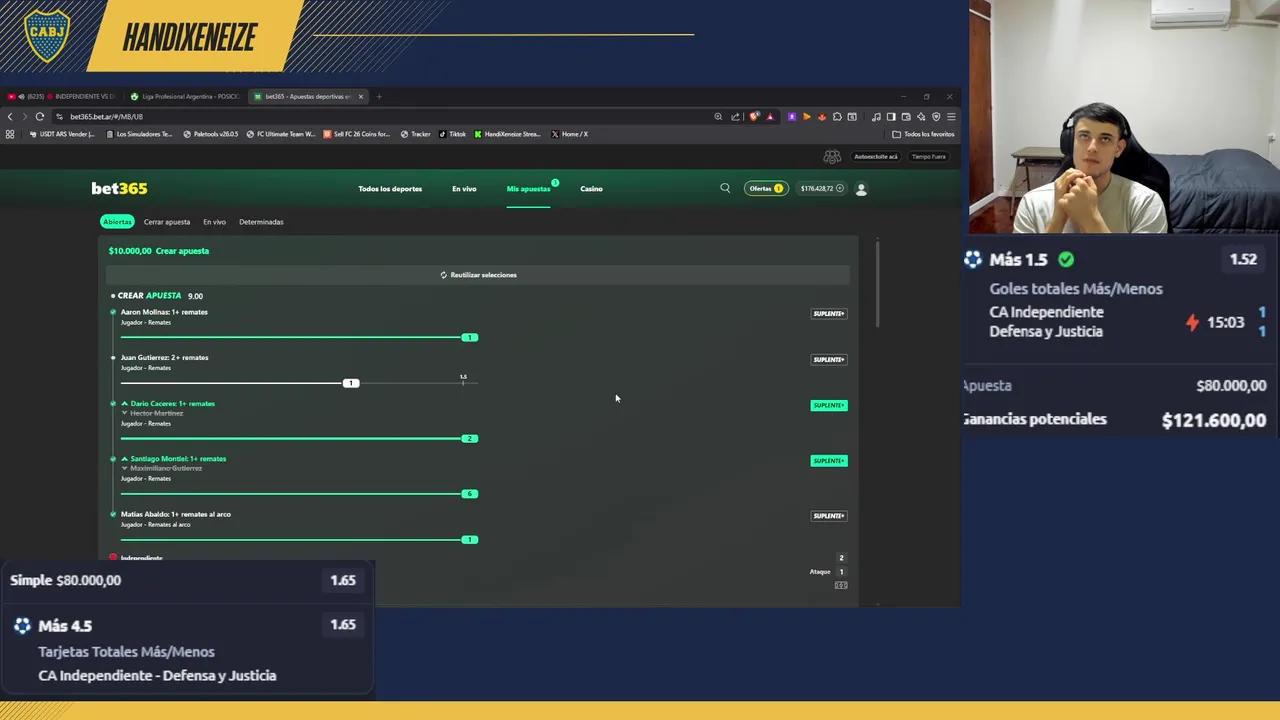Viewport: 1280px width, 720px height.
Task: Click the bets panel vertical scrollbar
Action: (x=878, y=282)
